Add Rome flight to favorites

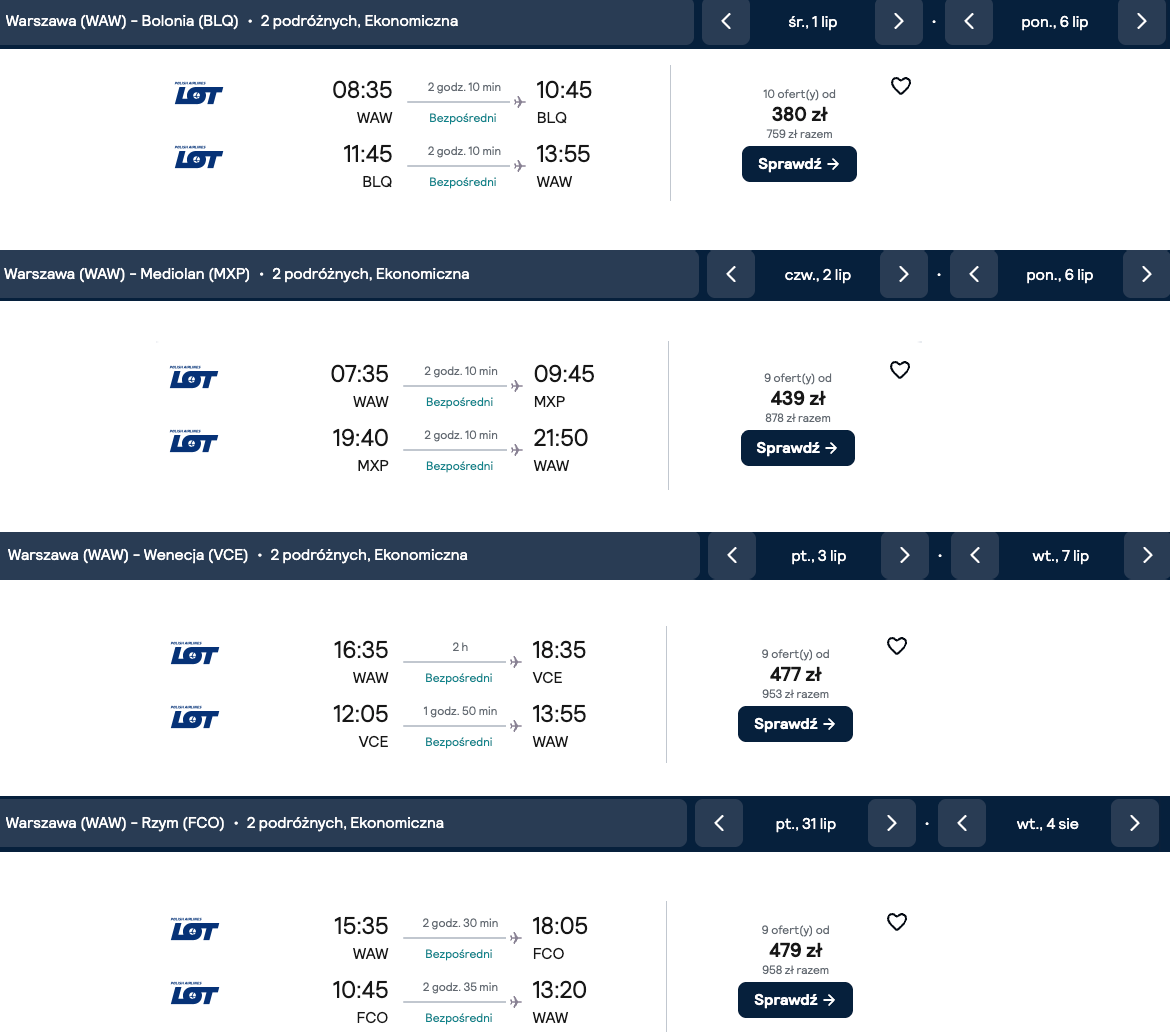click(897, 922)
